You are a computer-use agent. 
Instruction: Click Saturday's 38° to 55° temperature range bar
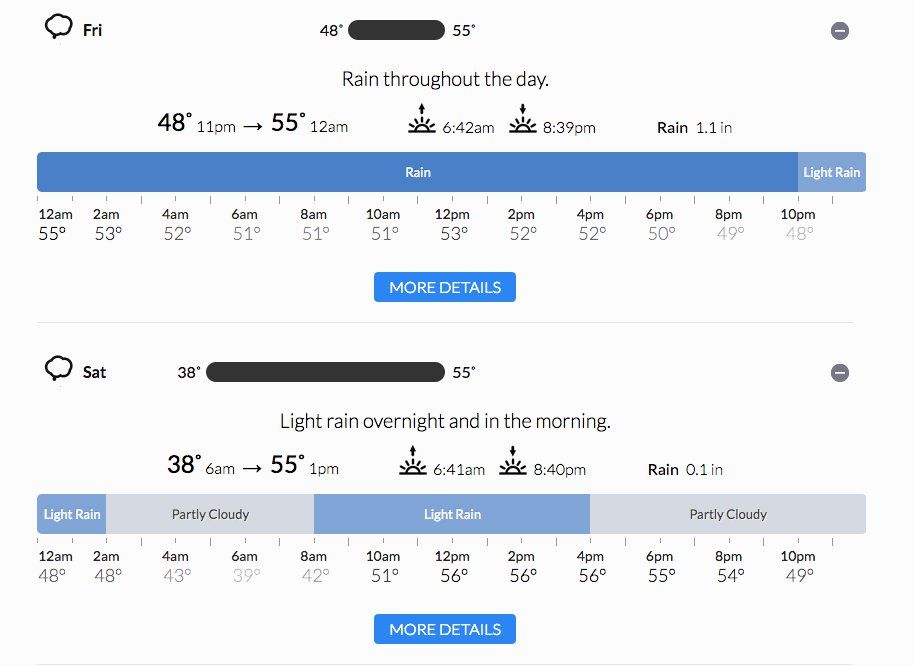[325, 372]
